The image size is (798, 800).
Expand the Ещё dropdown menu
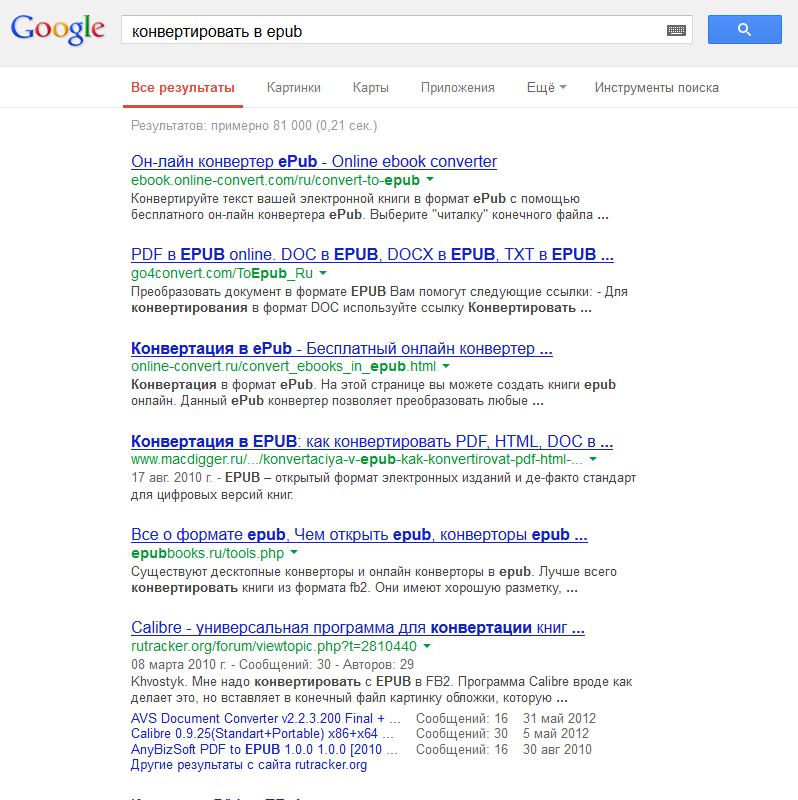coord(546,88)
